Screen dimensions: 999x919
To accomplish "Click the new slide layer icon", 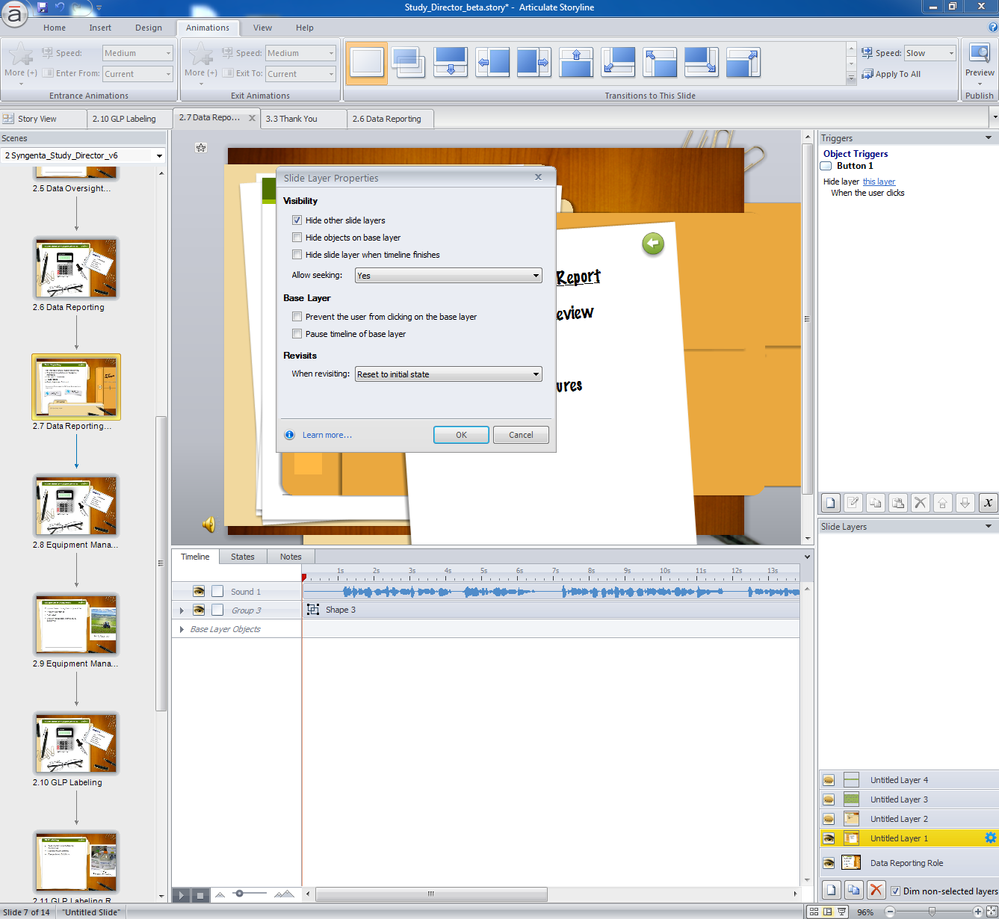I will tap(830, 890).
